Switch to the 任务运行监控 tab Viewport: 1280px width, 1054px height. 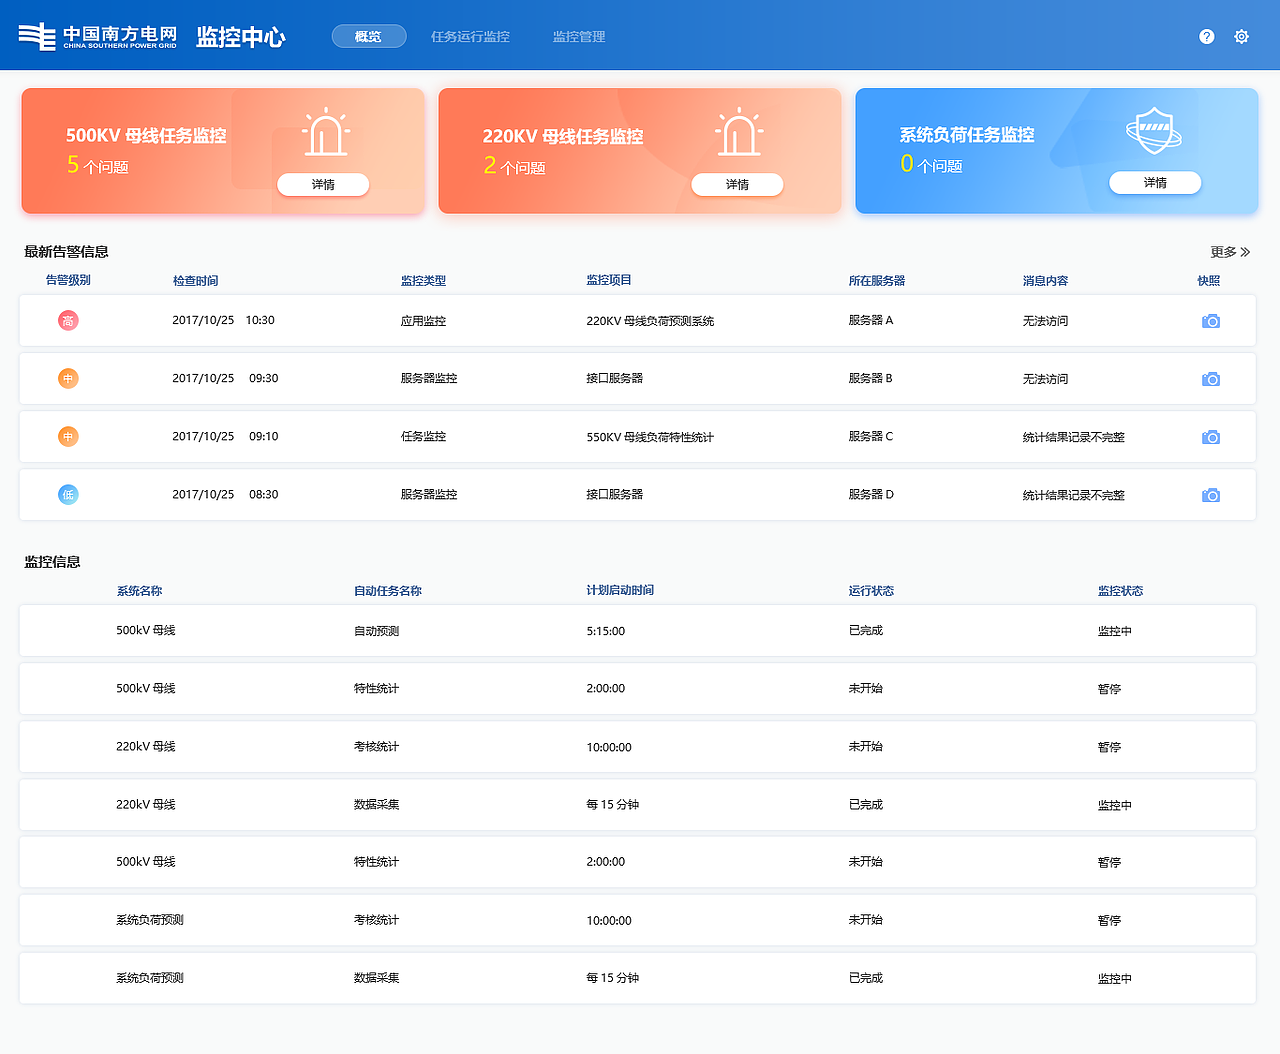coord(470,36)
